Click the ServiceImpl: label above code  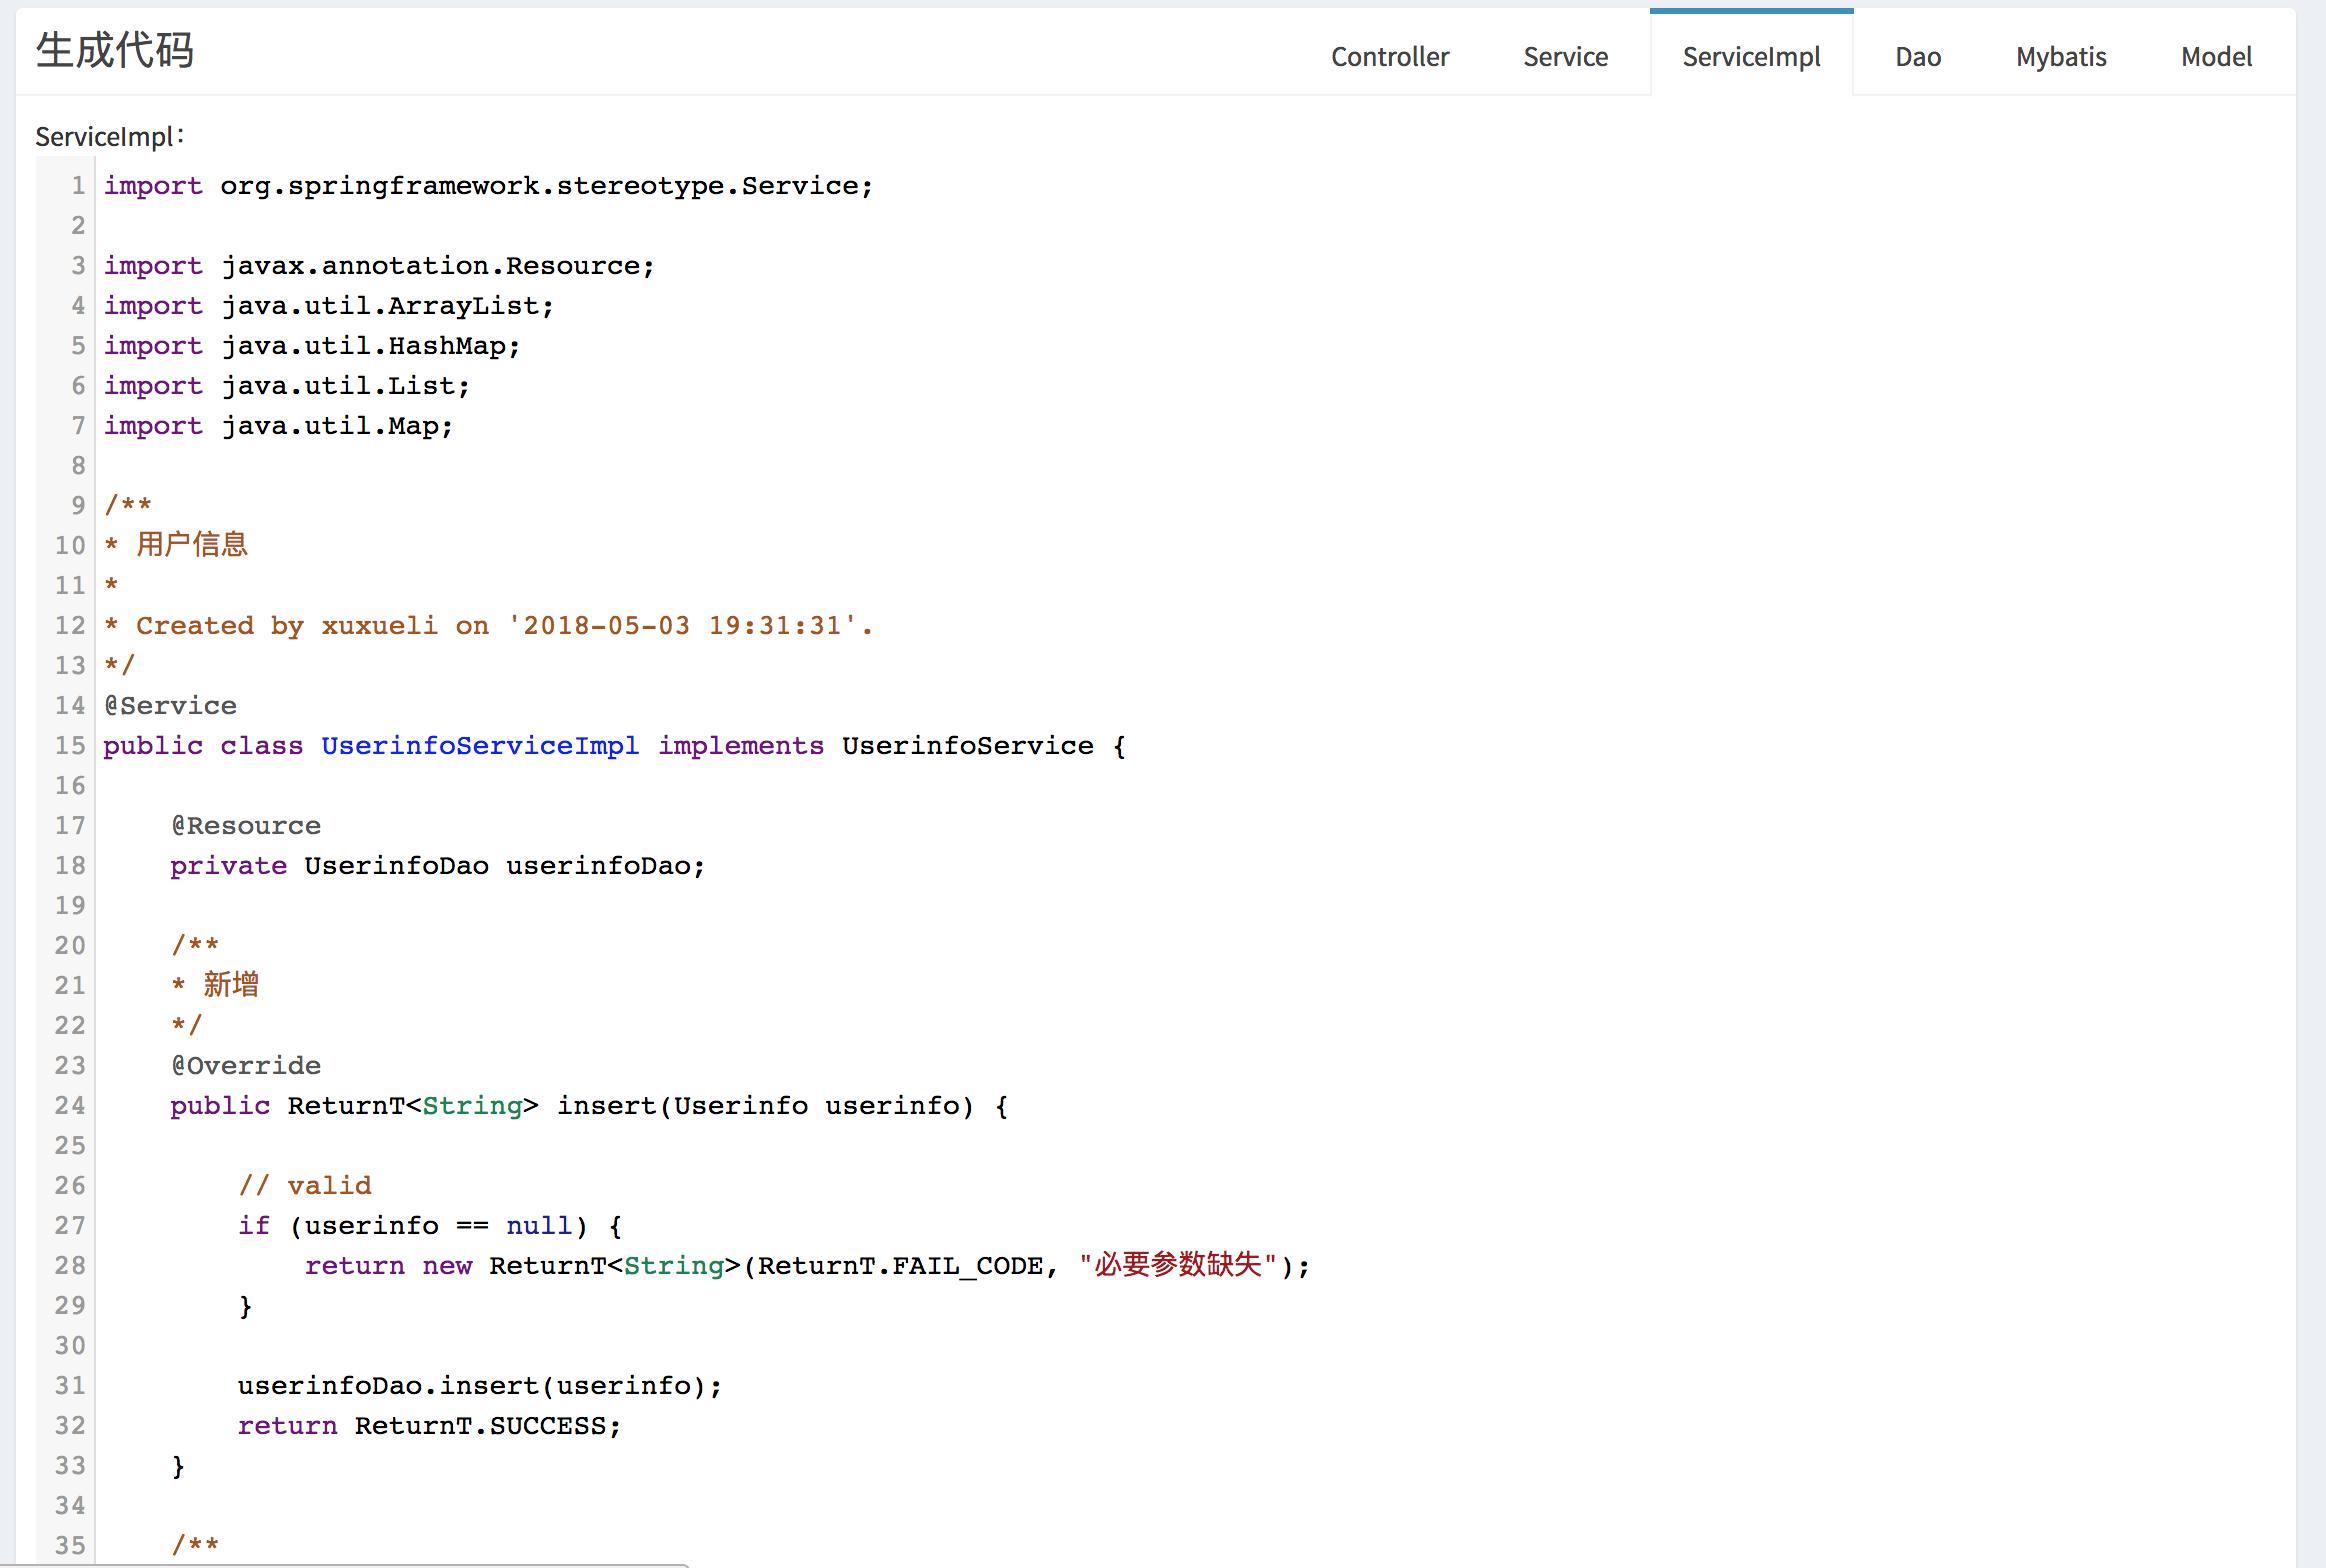point(109,137)
